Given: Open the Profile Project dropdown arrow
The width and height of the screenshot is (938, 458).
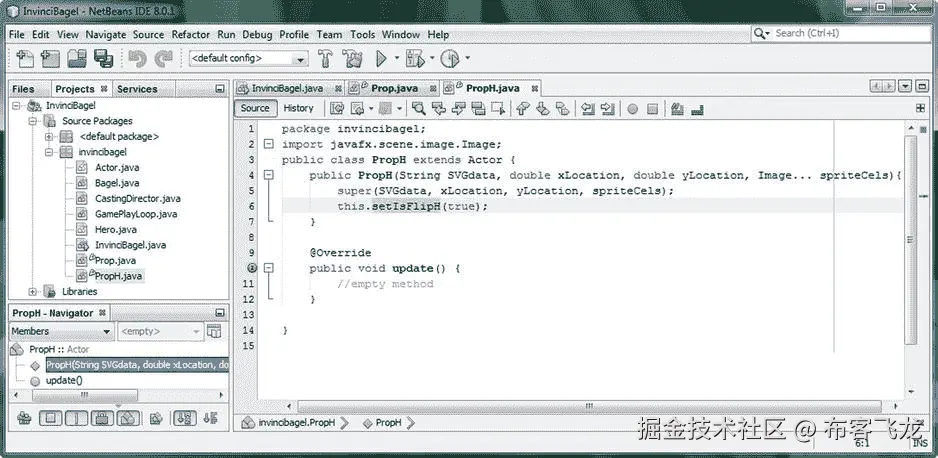Looking at the screenshot, I should tap(467, 58).
